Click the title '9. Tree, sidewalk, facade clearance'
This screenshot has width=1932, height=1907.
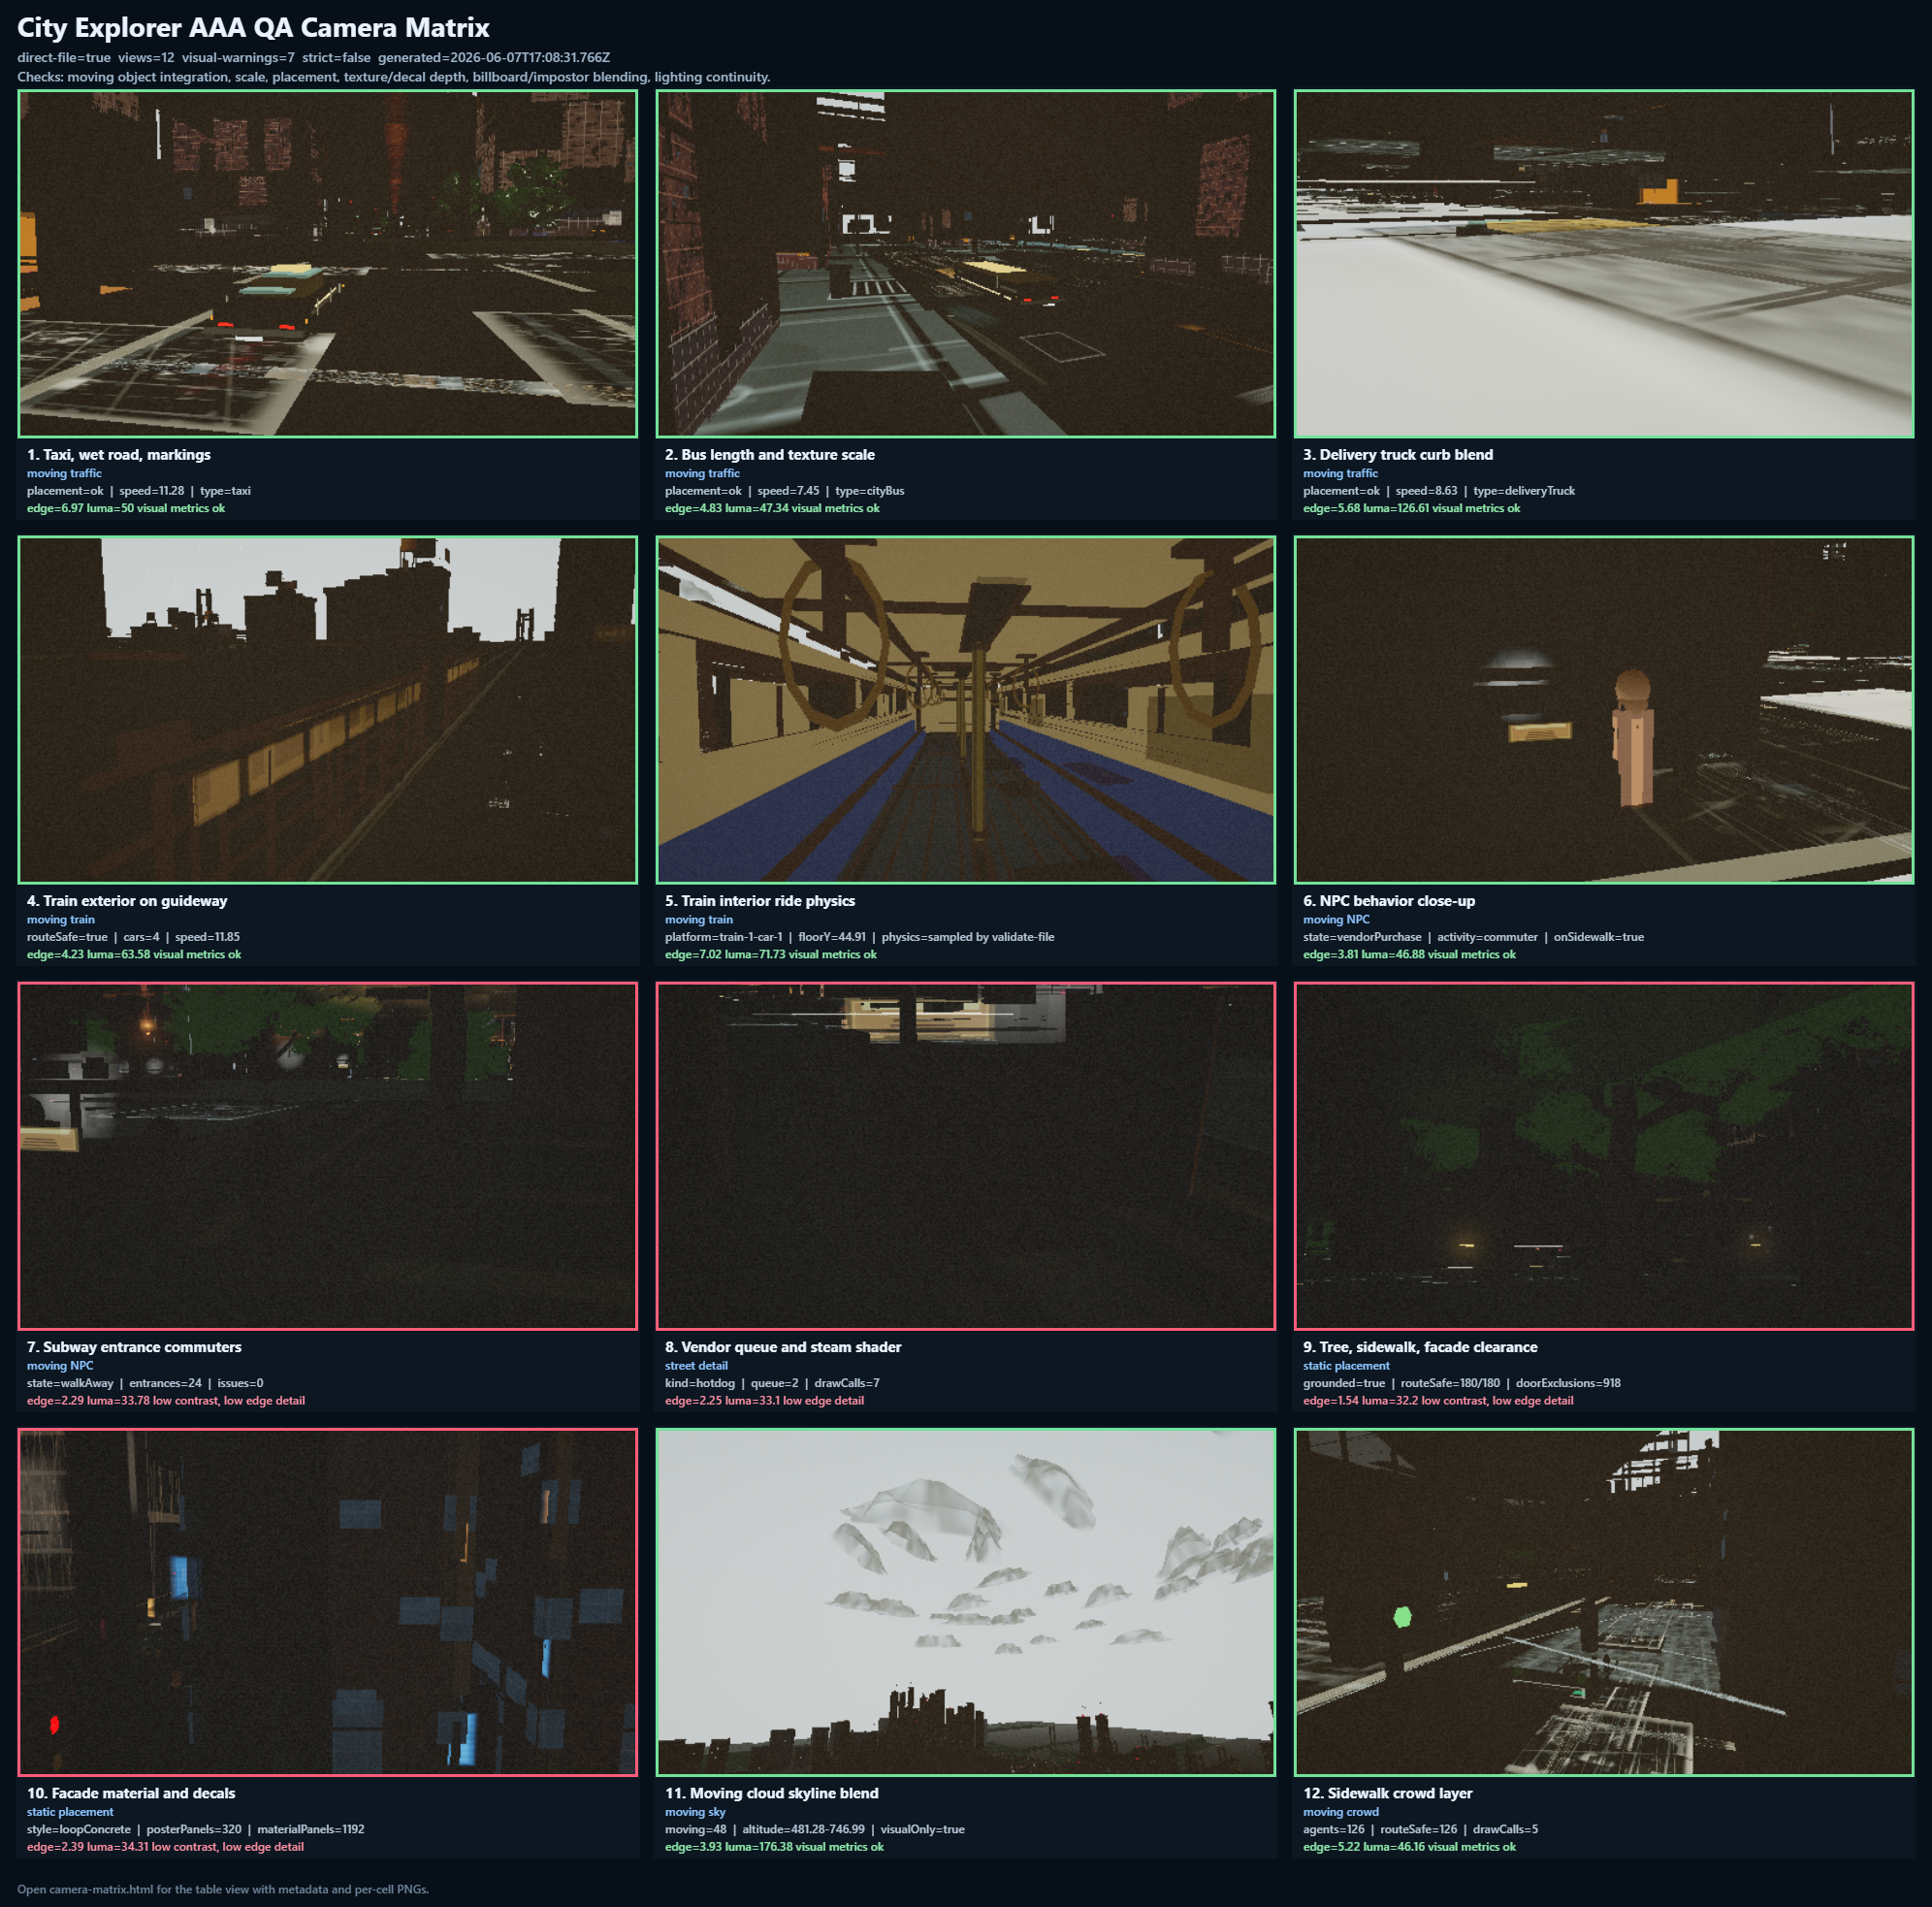point(1420,1347)
